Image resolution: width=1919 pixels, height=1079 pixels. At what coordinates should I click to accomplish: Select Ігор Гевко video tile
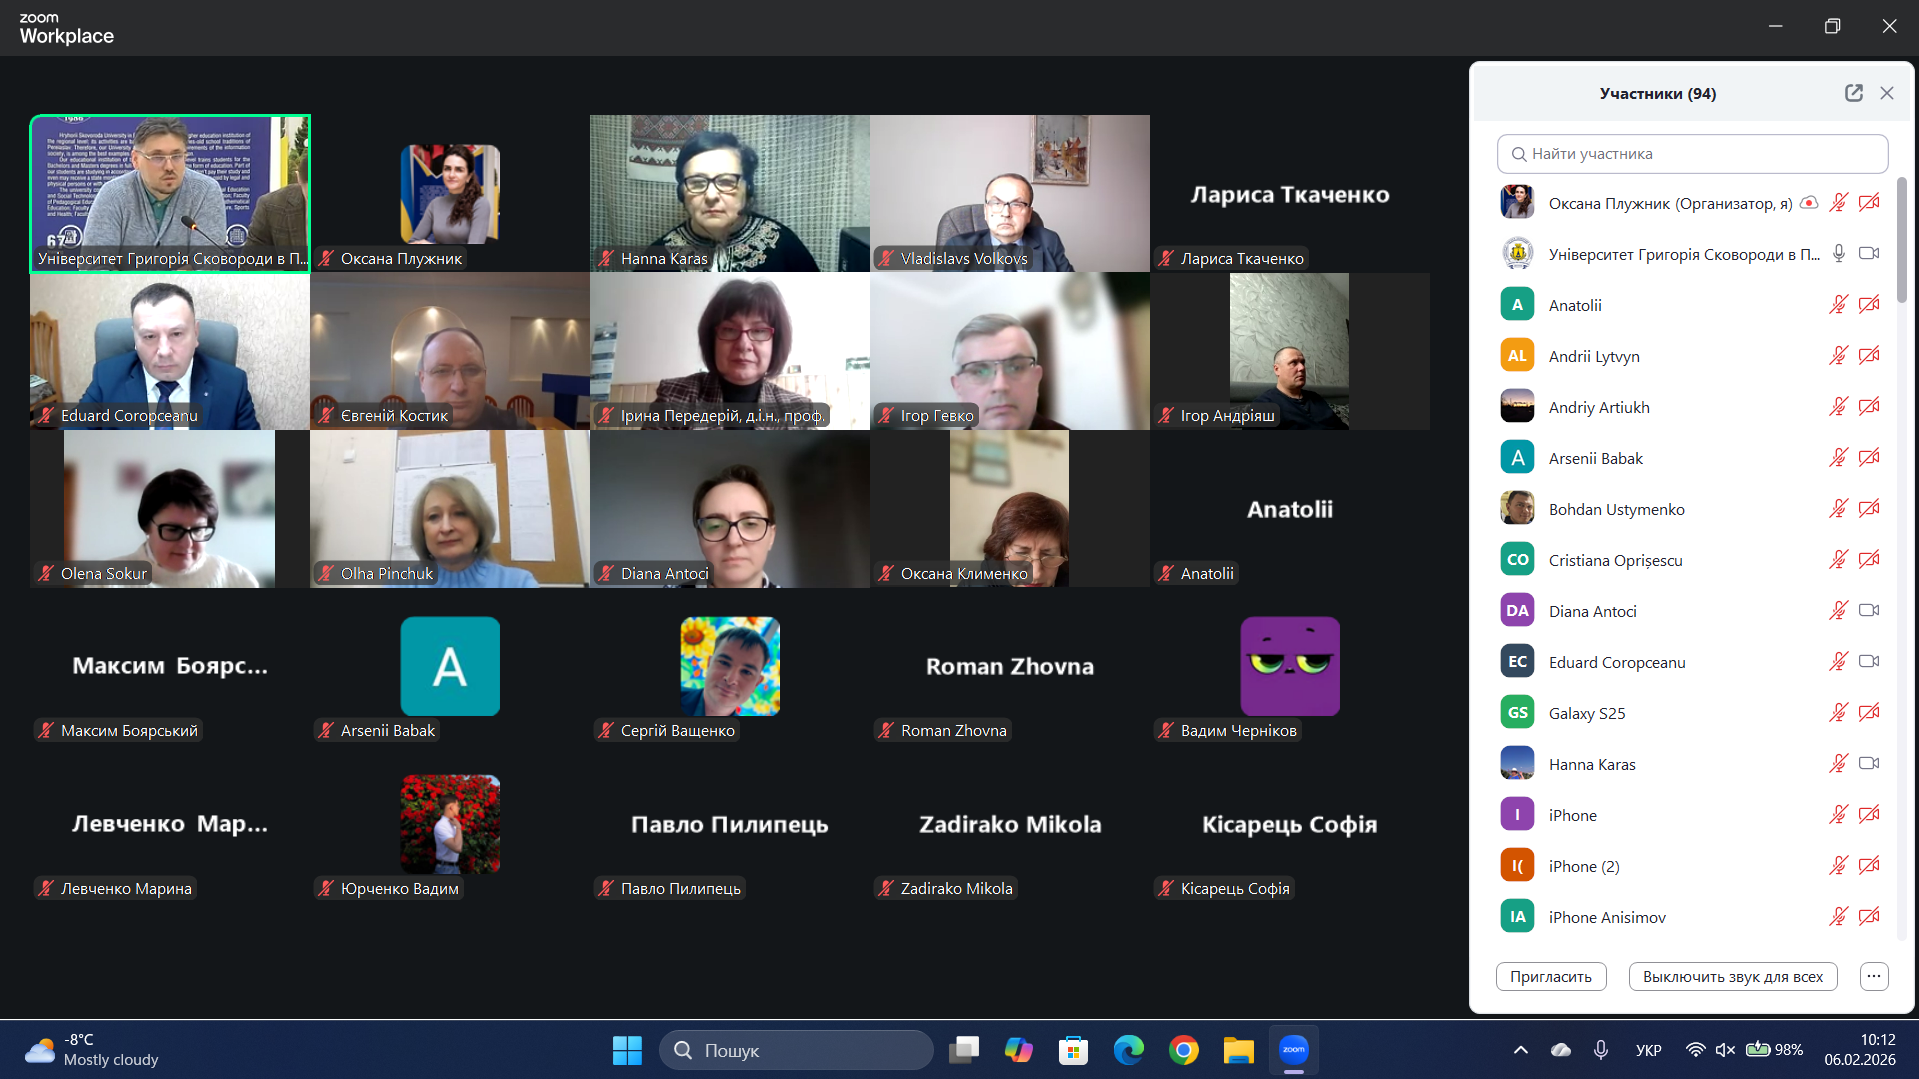pyautogui.click(x=1010, y=351)
